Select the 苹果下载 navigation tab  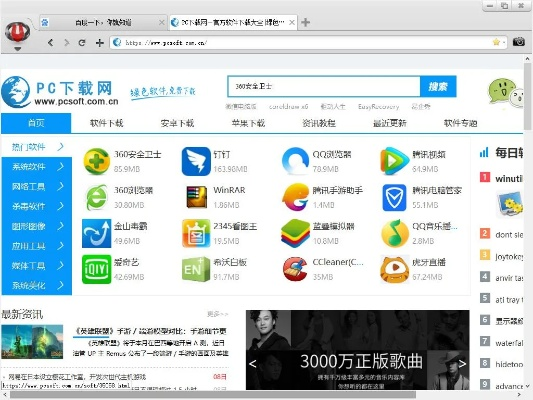click(248, 123)
